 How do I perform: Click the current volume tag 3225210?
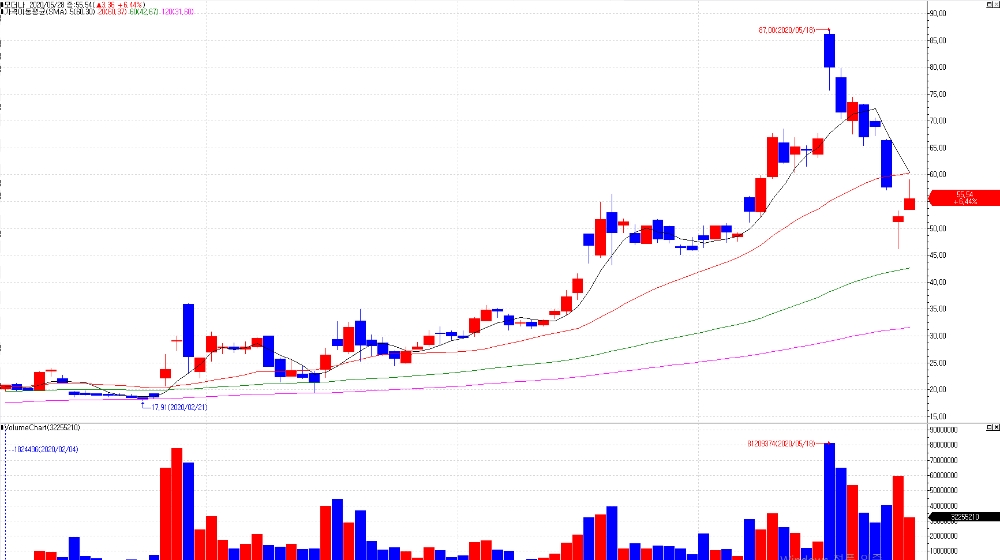tap(965, 517)
